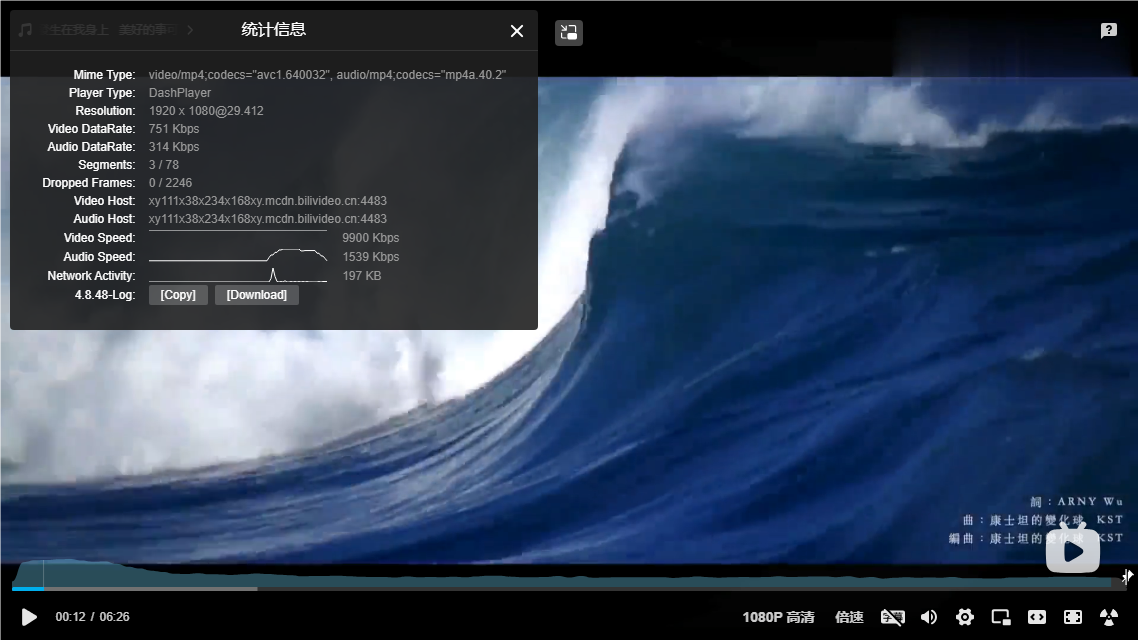
Task: Click the mini-window icon beside the stats panel
Action: [x=569, y=33]
